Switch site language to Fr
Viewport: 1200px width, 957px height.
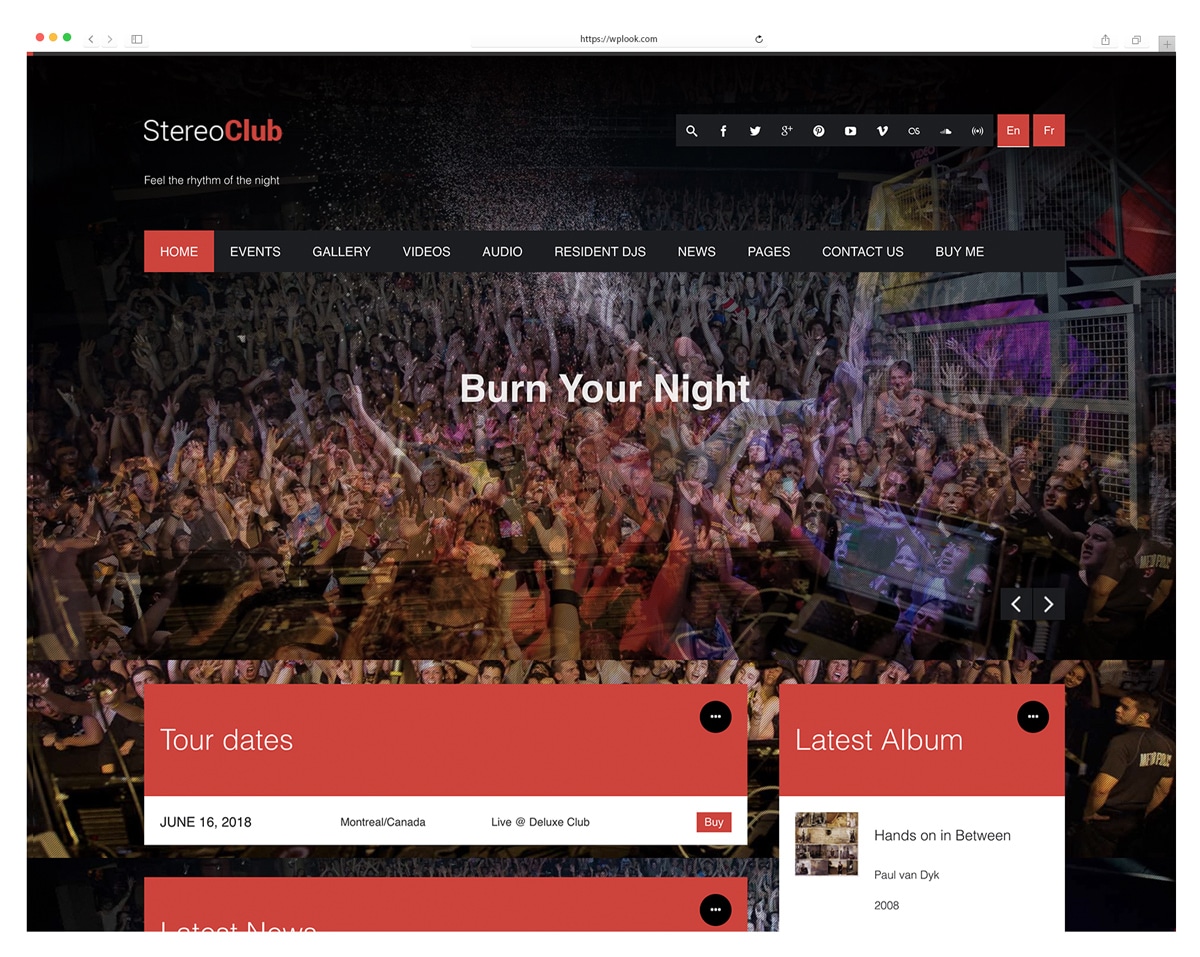pyautogui.click(x=1049, y=131)
